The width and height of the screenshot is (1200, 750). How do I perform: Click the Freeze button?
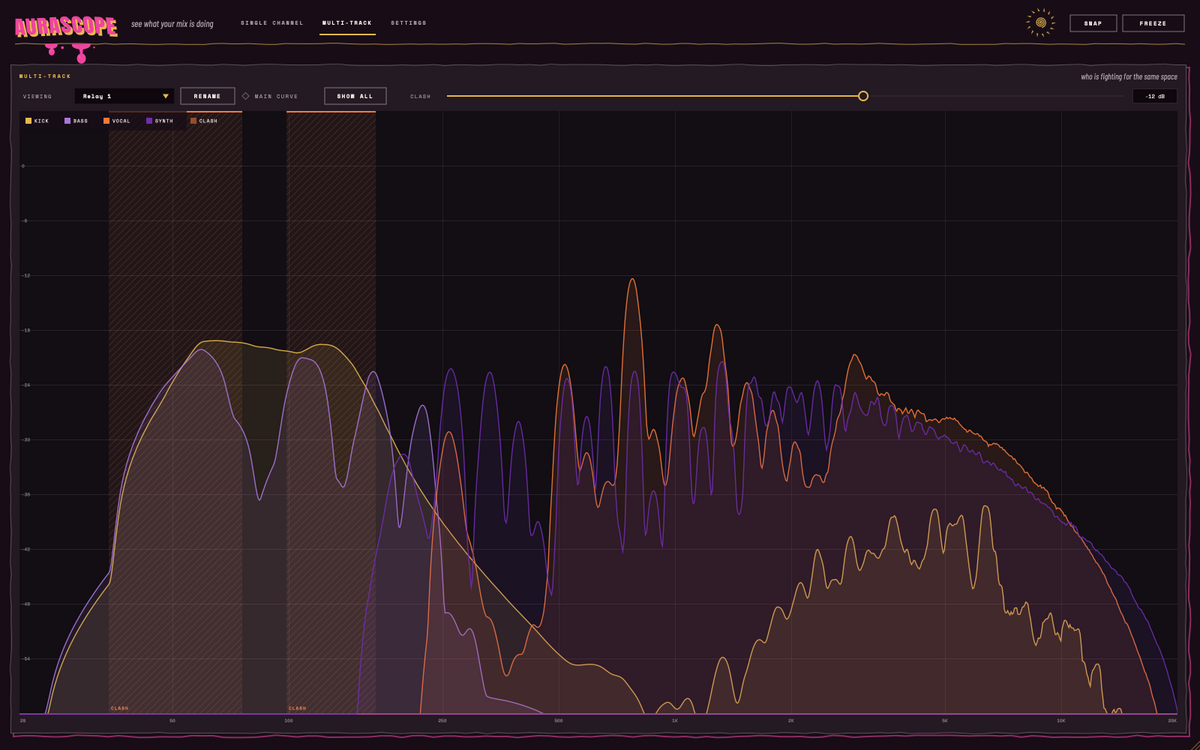[1153, 23]
